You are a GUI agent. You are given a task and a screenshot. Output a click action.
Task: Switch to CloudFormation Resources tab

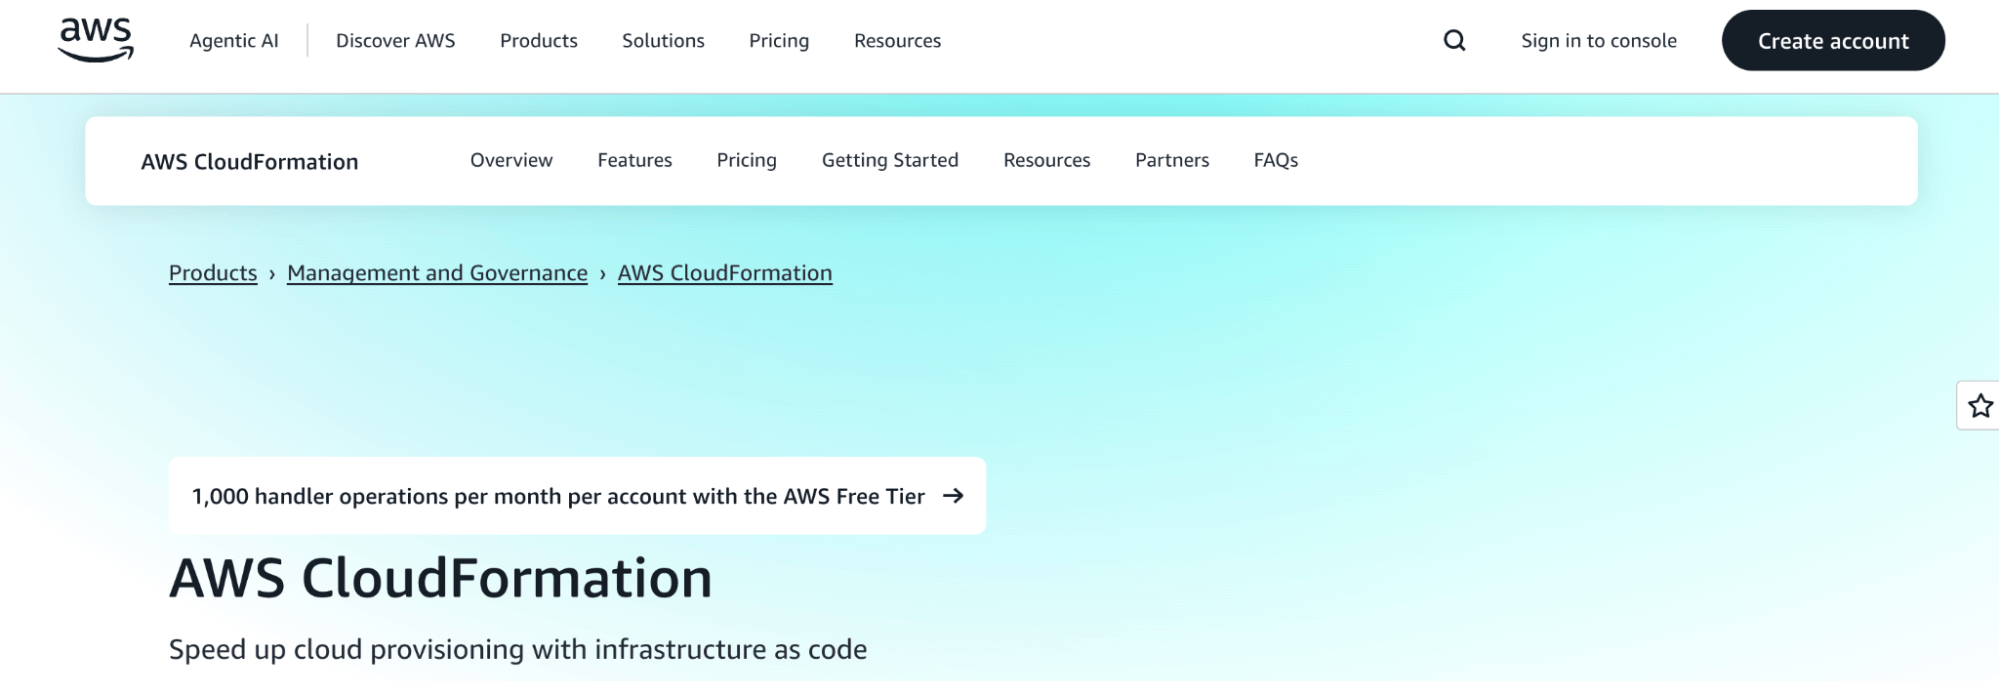[x=1047, y=160]
